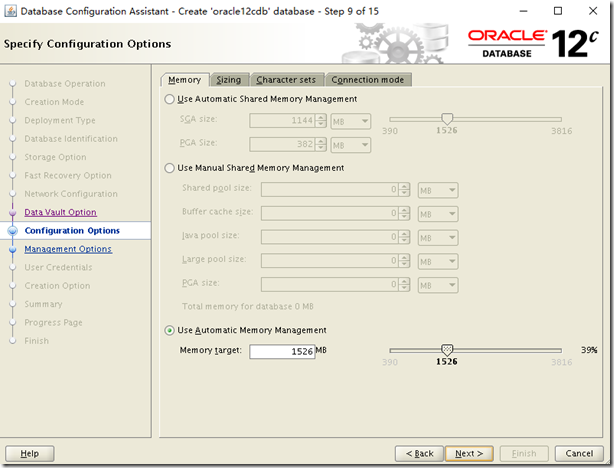The image size is (614, 468).
Task: Select Use Automatic Memory Management radio
Action: [x=169, y=331]
